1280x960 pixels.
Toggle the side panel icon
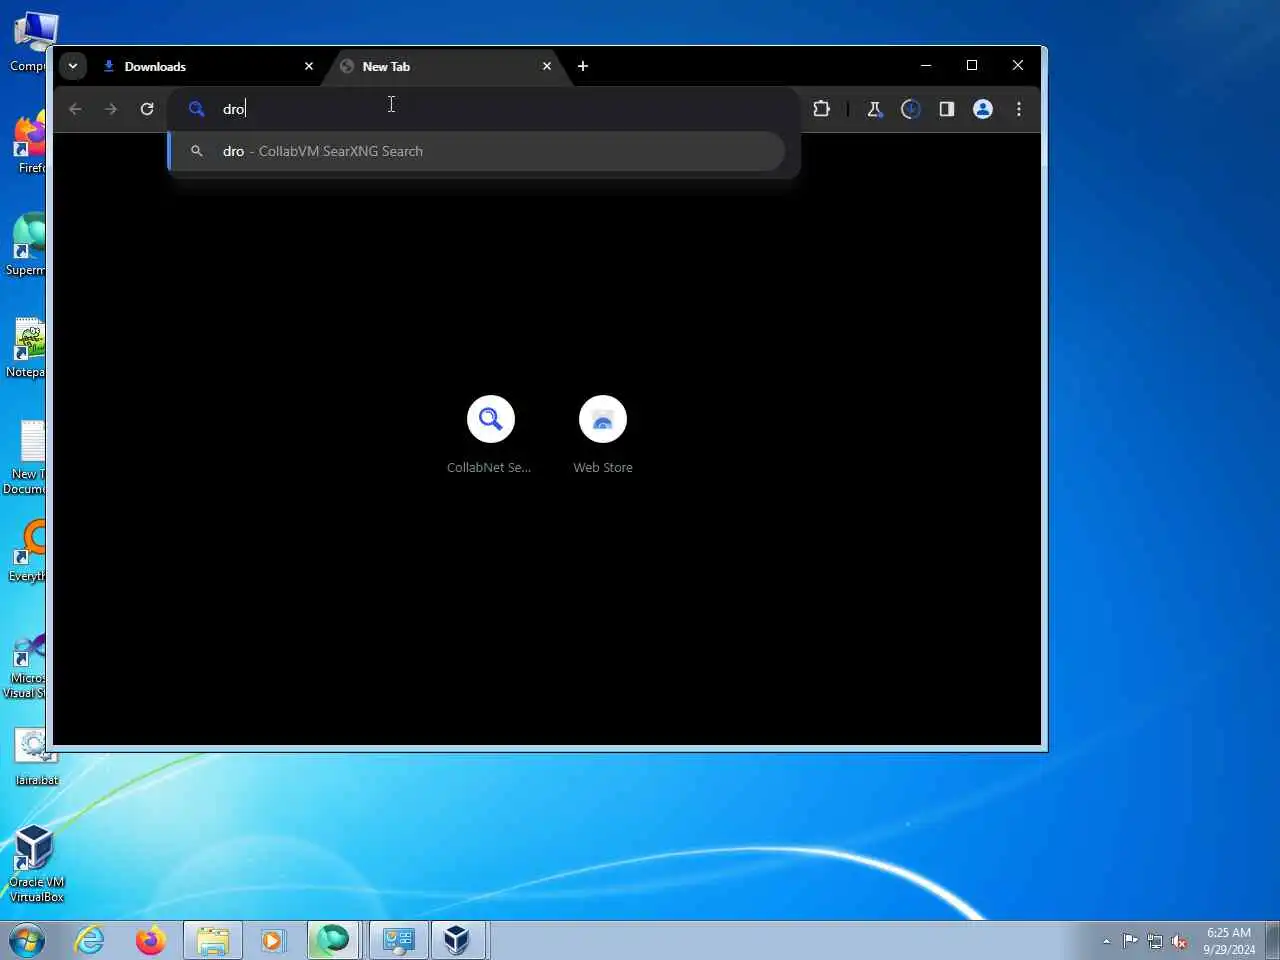click(946, 109)
